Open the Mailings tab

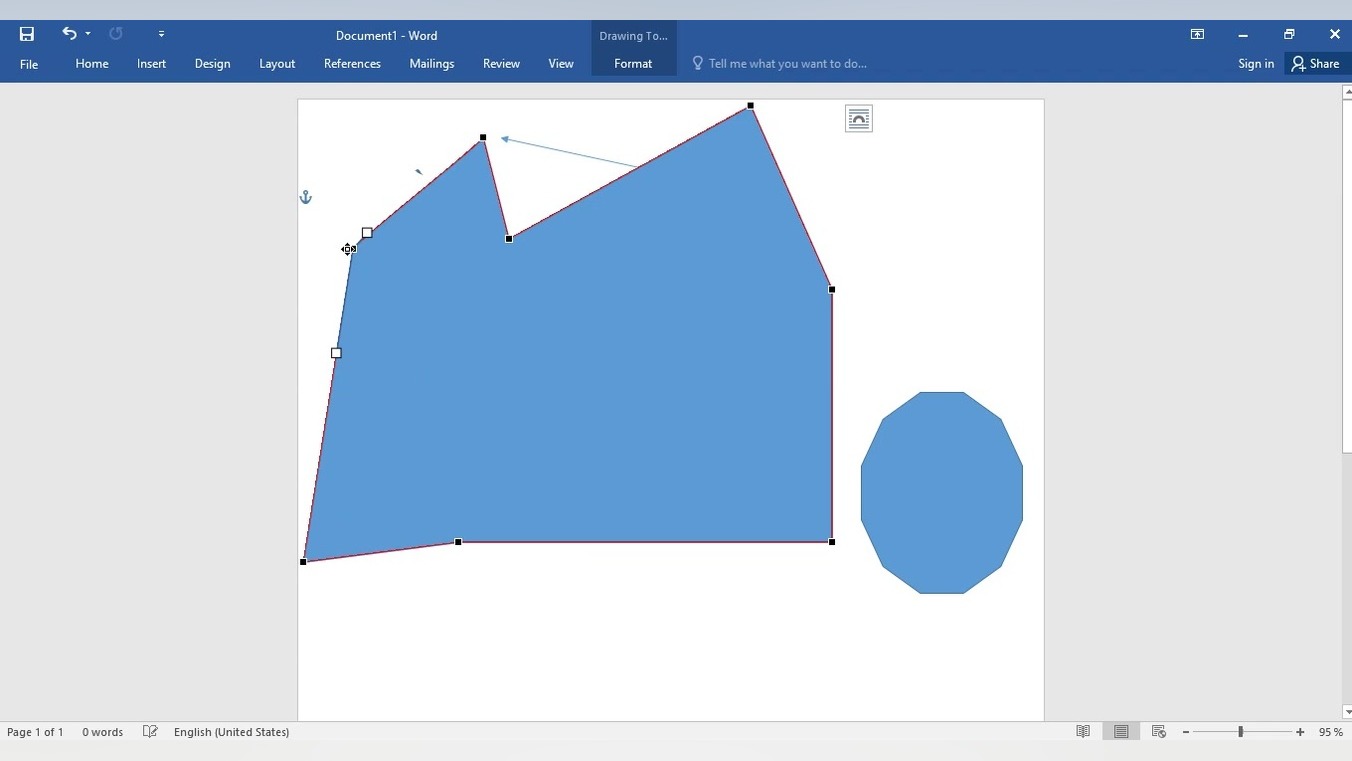pyautogui.click(x=432, y=64)
